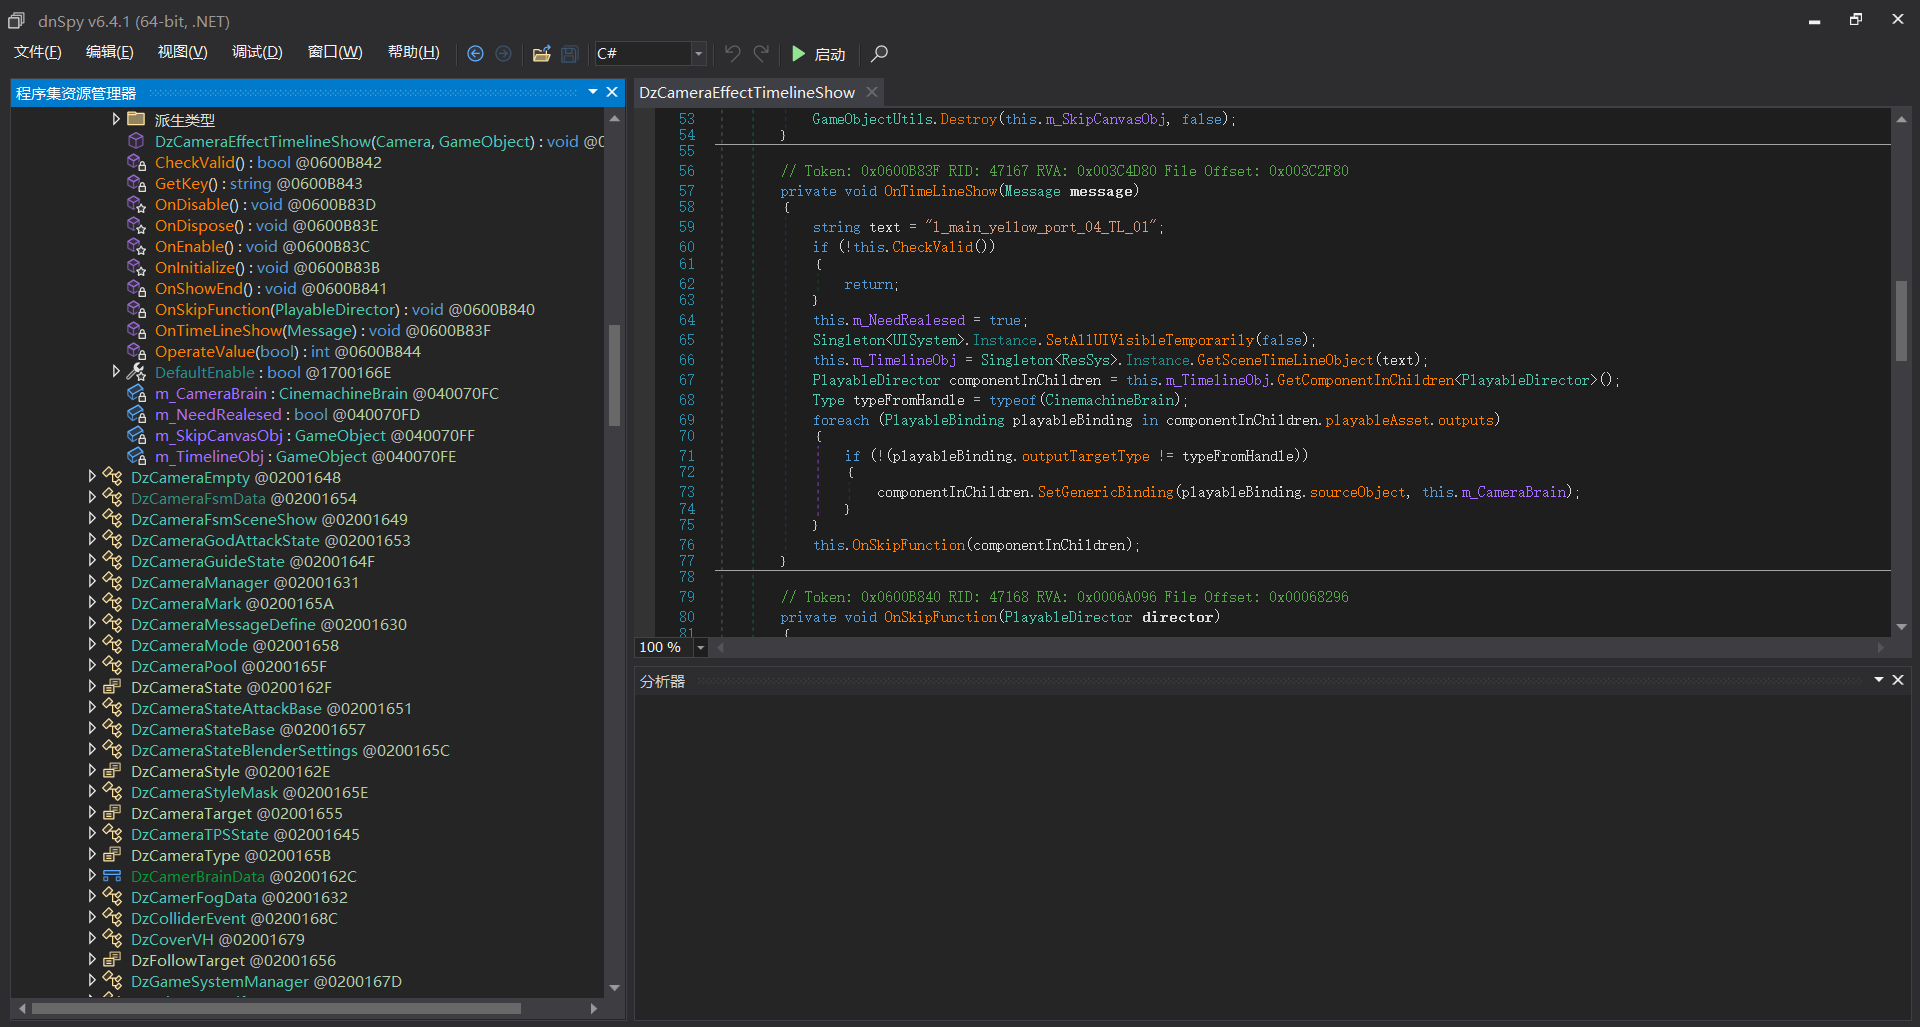
Task: Open the C# language dropdown
Action: point(698,54)
